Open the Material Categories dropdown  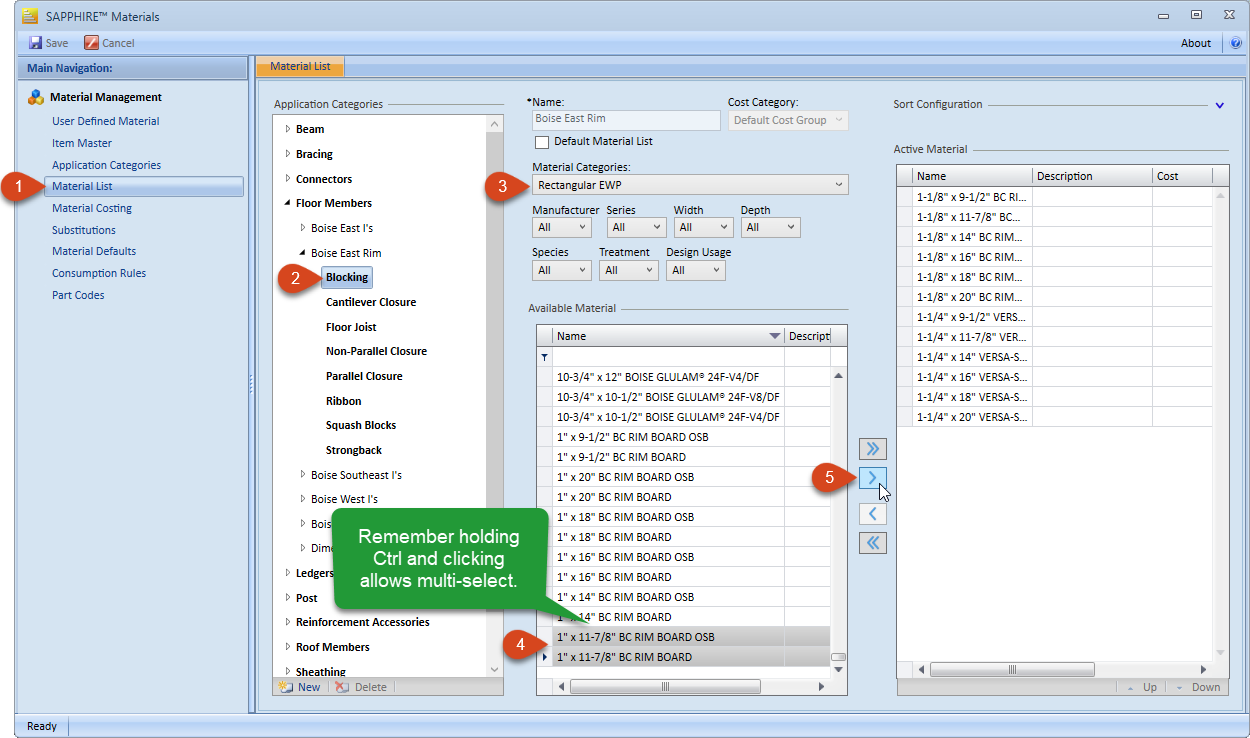click(x=690, y=185)
